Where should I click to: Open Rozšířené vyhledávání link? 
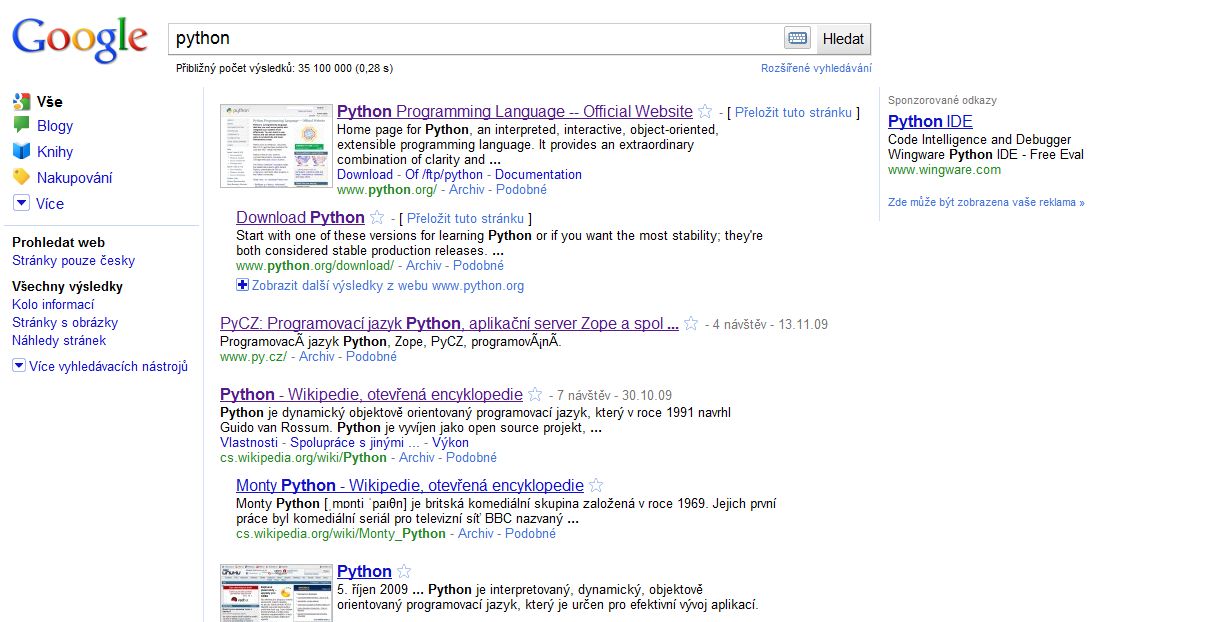tap(816, 68)
